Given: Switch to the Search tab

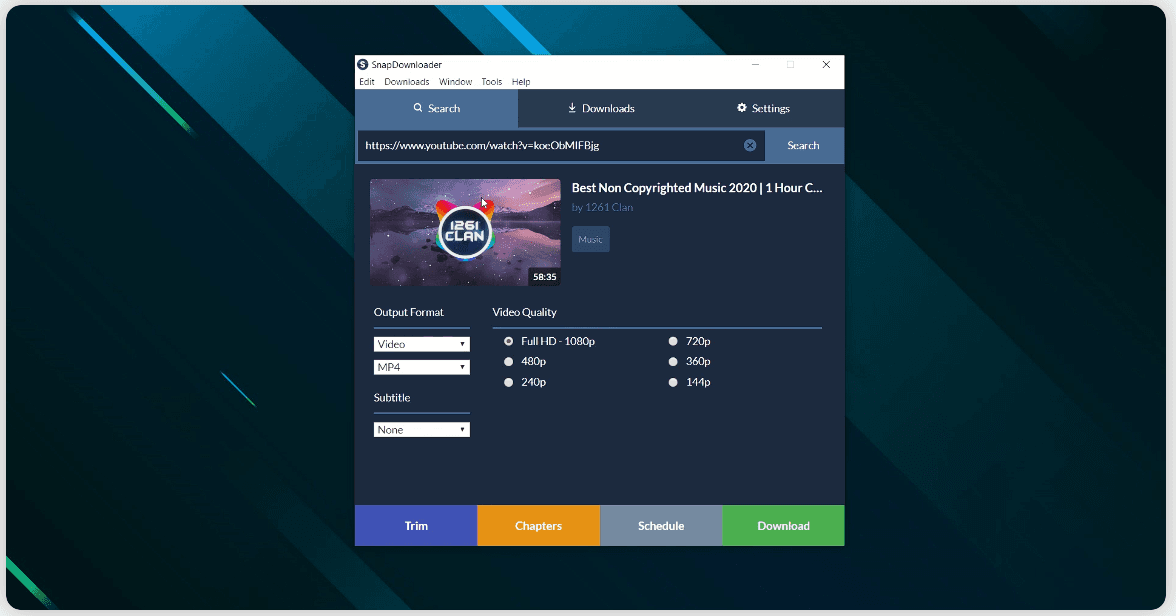Looking at the screenshot, I should tap(436, 108).
